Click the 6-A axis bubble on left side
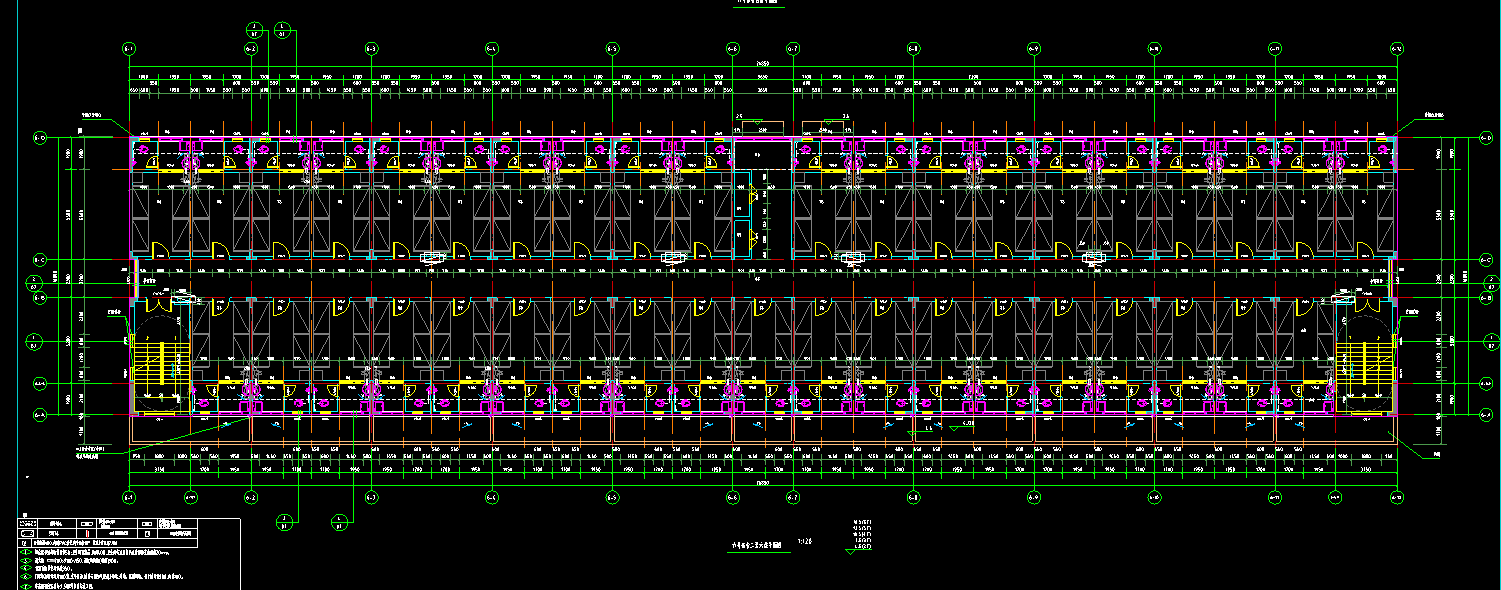 tap(41, 413)
